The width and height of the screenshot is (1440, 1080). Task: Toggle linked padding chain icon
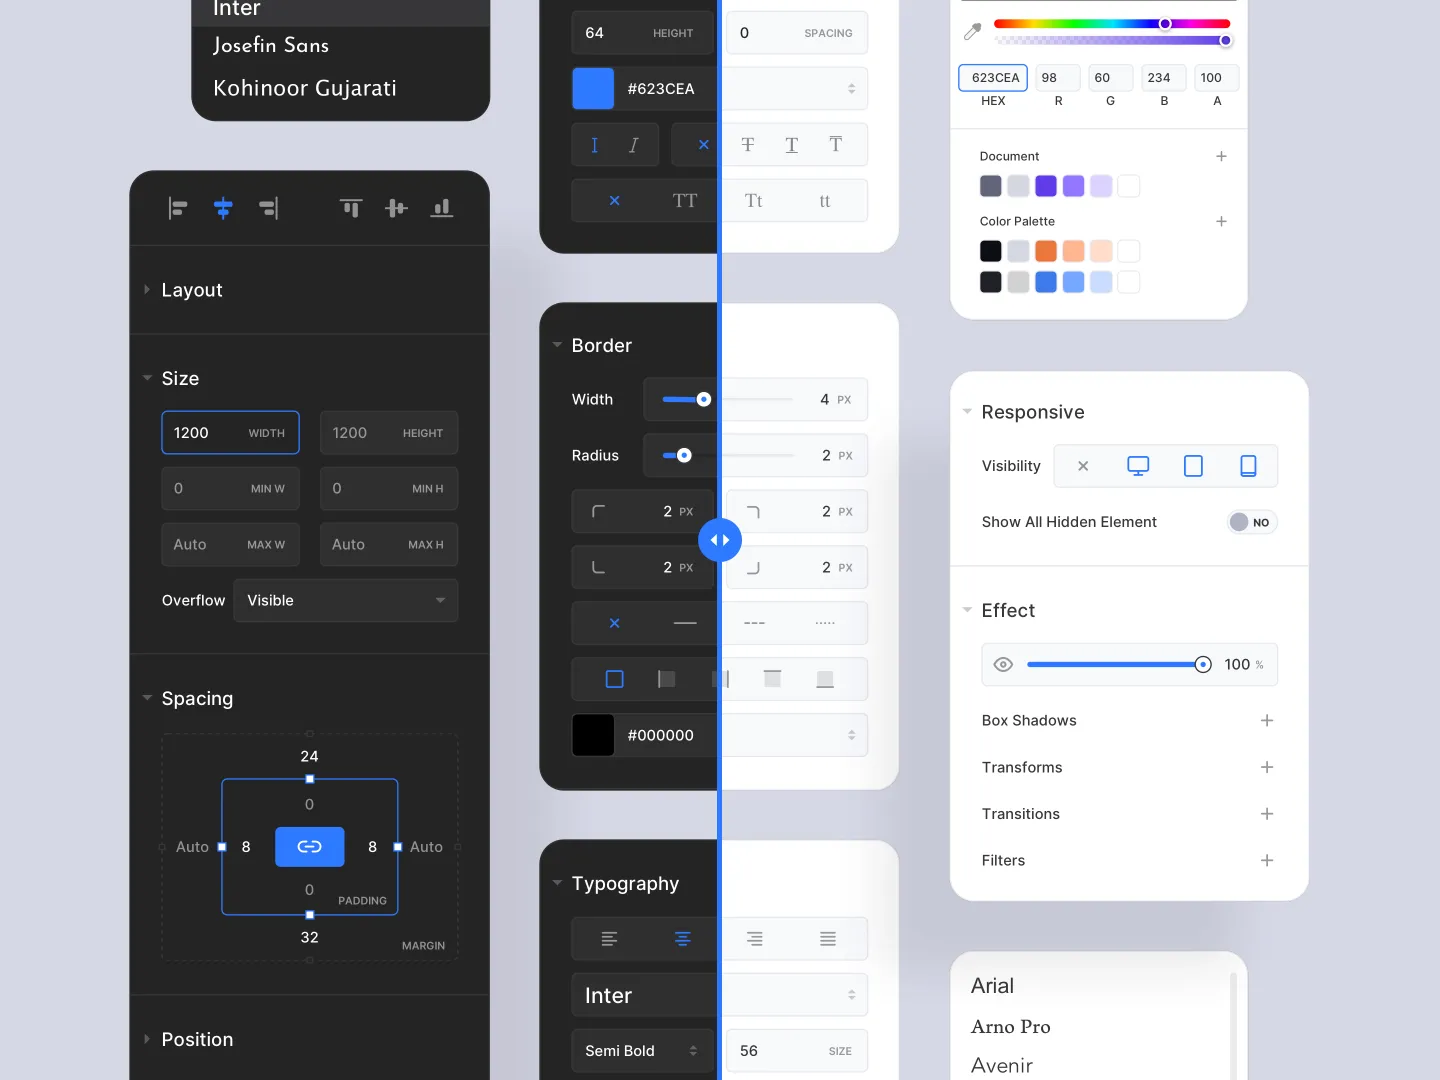click(310, 846)
